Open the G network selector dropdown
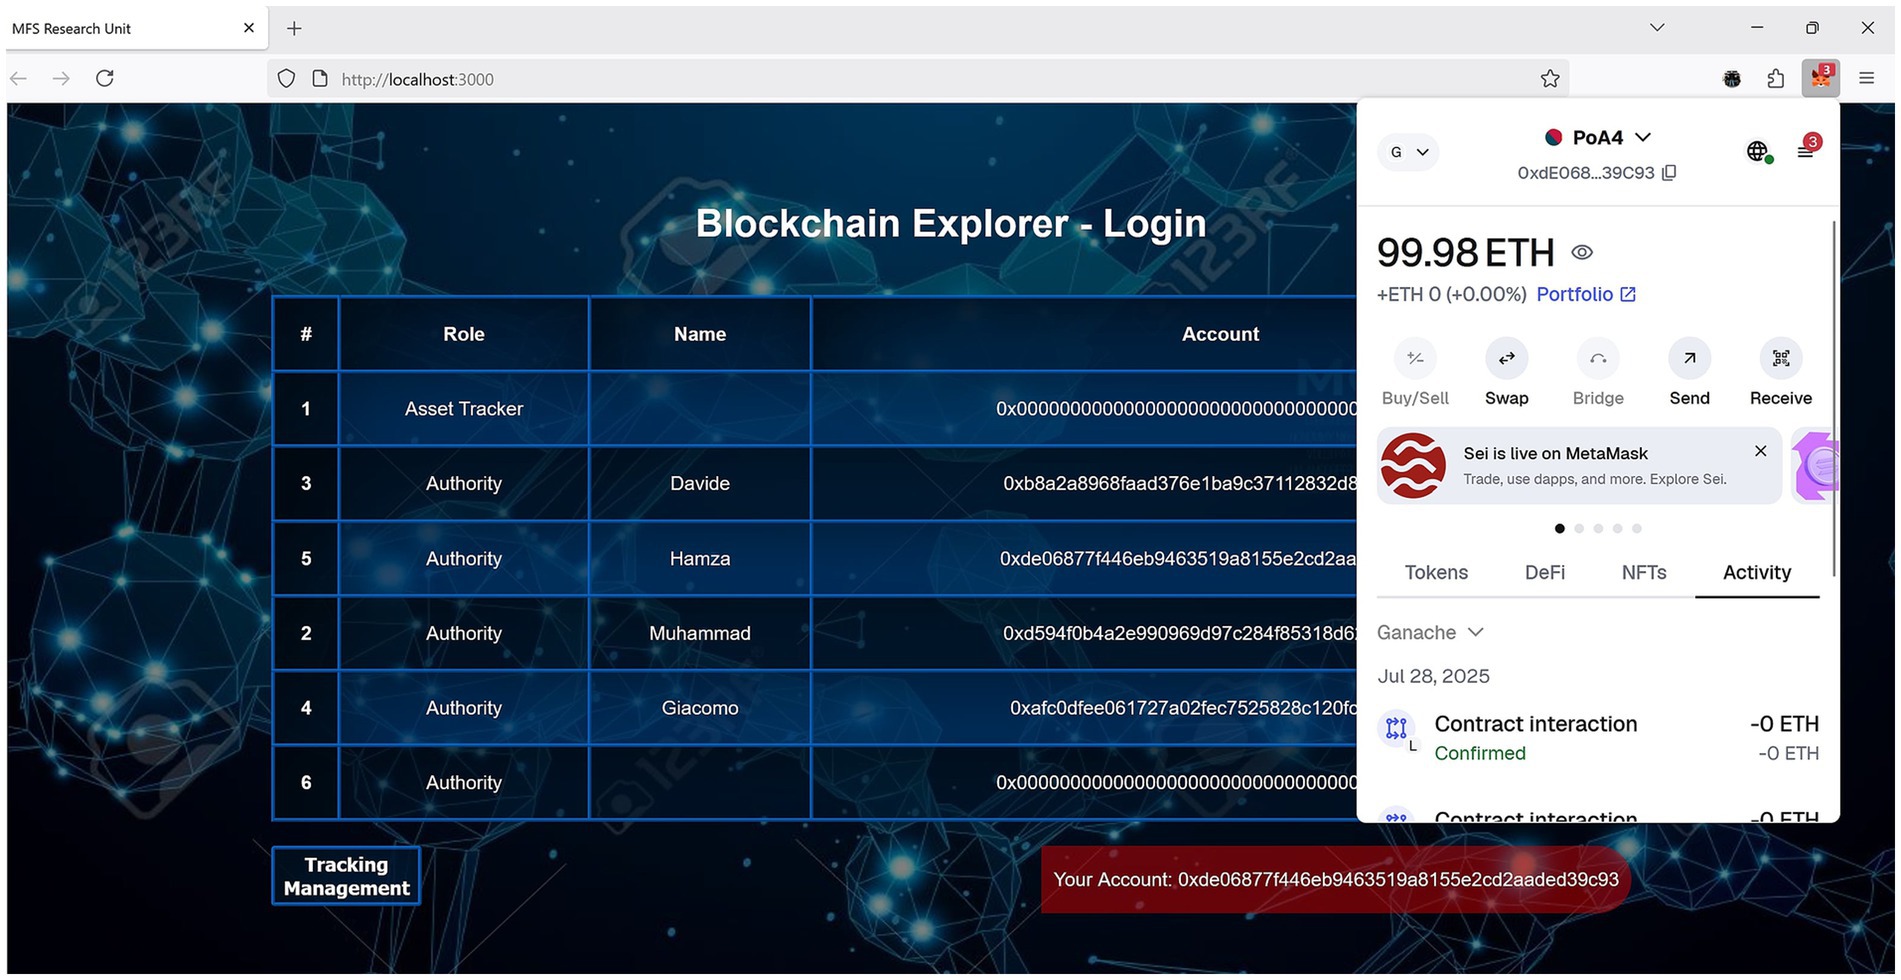 1408,152
